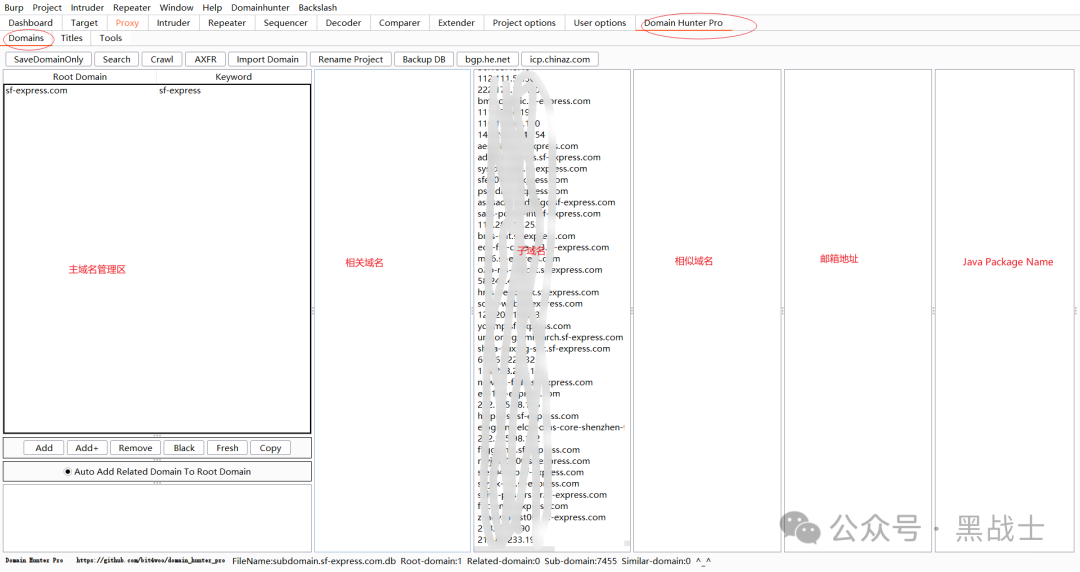The image size is (1080, 572).
Task: Switch to the Sequencer tab
Action: 285,23
